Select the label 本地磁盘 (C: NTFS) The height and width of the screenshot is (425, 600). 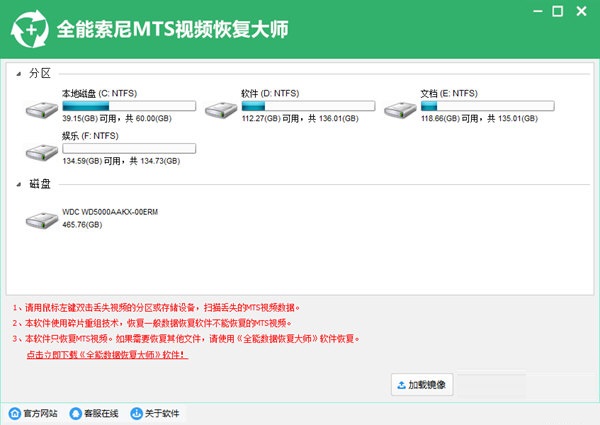[99, 93]
